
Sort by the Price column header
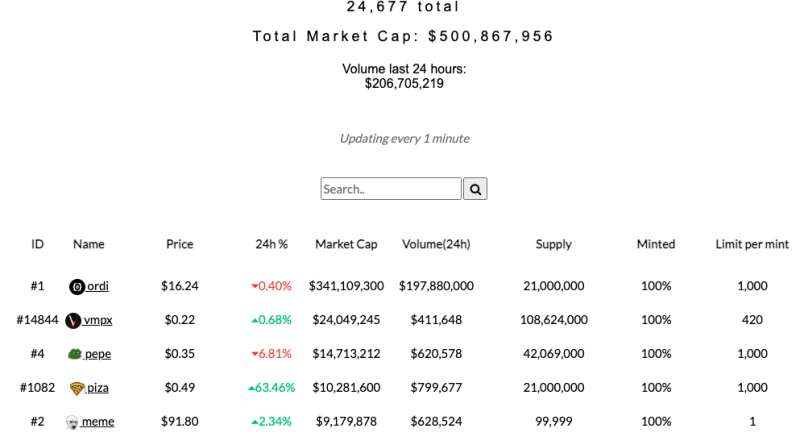180,244
